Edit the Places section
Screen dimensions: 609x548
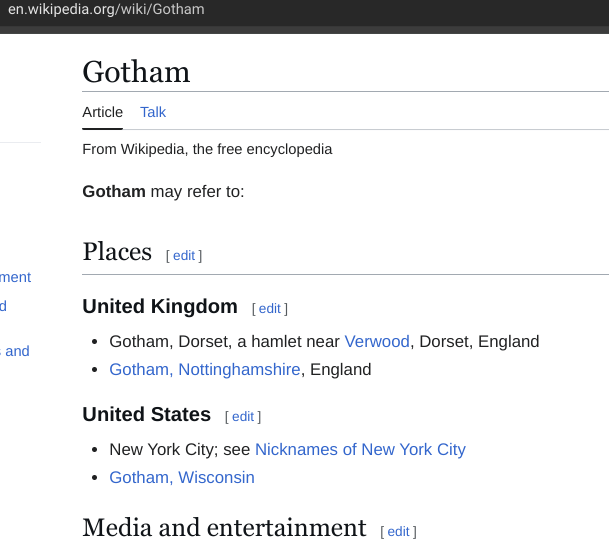coord(184,256)
